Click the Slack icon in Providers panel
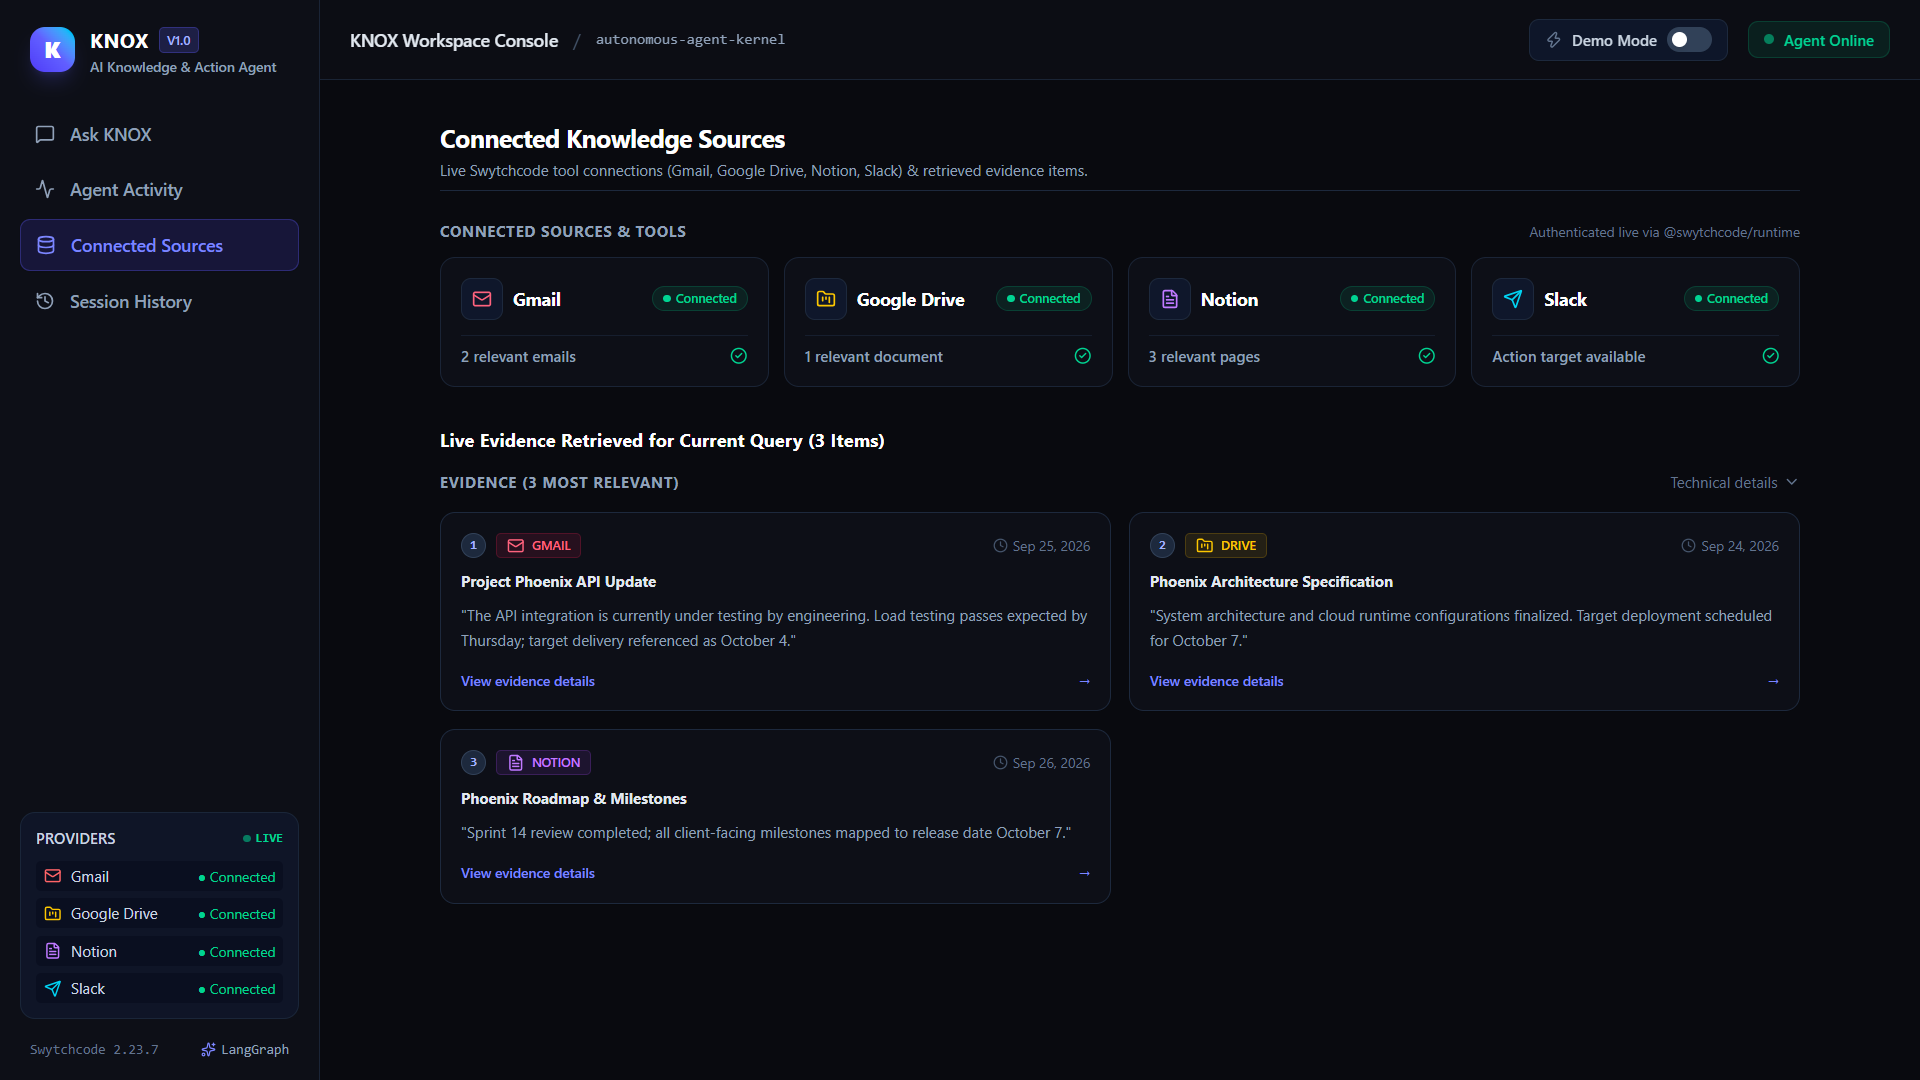 (53, 989)
